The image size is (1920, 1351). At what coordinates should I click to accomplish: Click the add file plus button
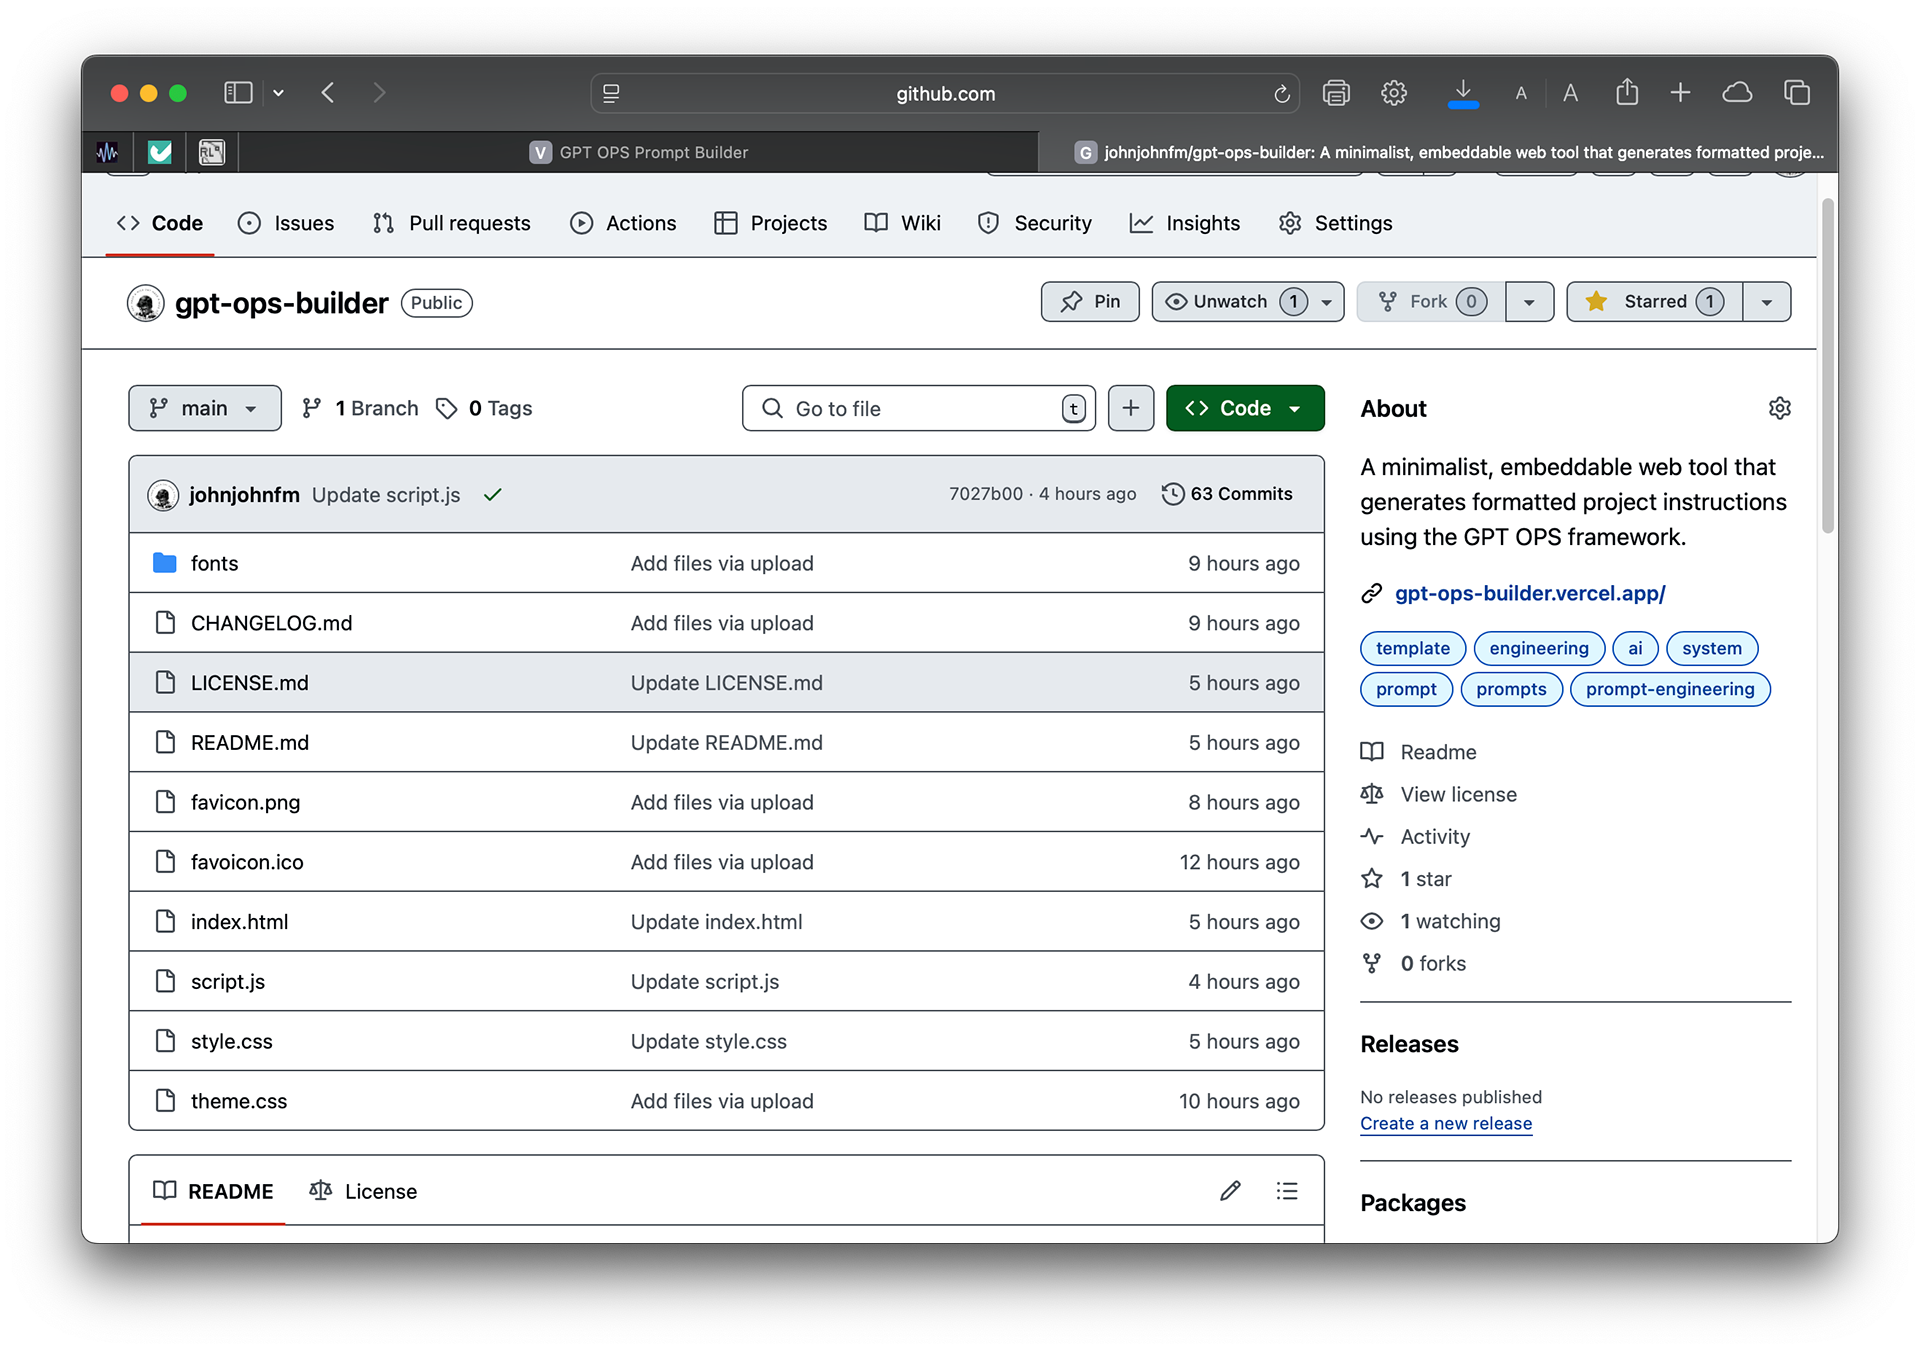pos(1131,408)
